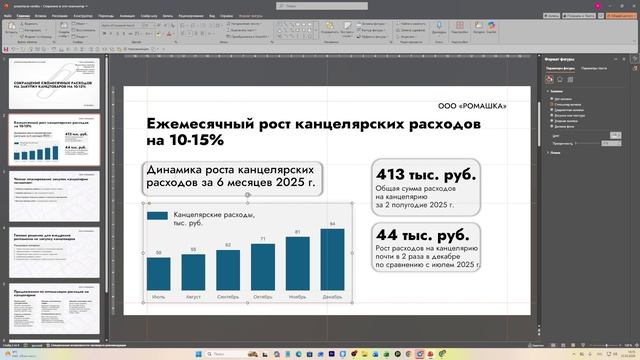The height and width of the screenshot is (360, 640).
Task: Click the Effects pentagon icon in Format pane
Action: click(x=560, y=79)
